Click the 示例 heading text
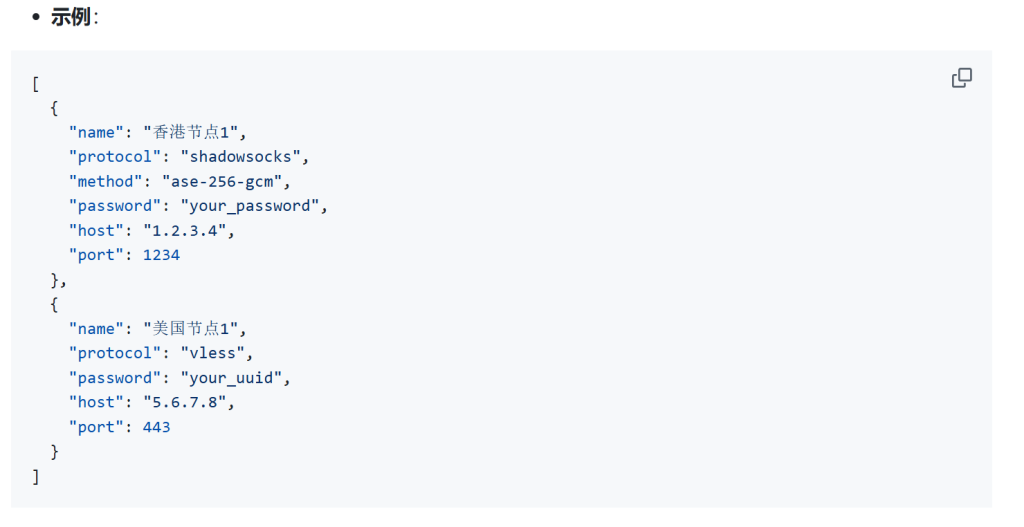The width and height of the screenshot is (1024, 527). (x=70, y=17)
